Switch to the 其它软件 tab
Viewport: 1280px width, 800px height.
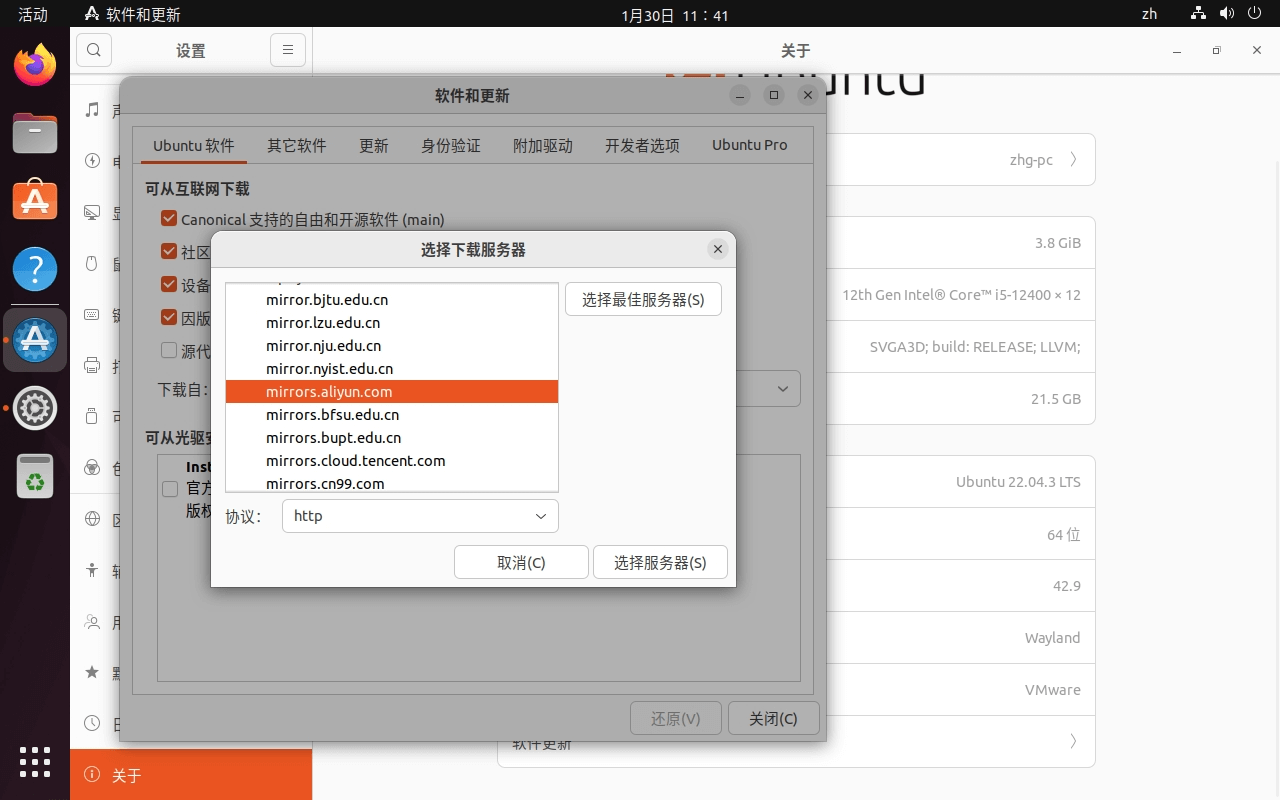296,145
